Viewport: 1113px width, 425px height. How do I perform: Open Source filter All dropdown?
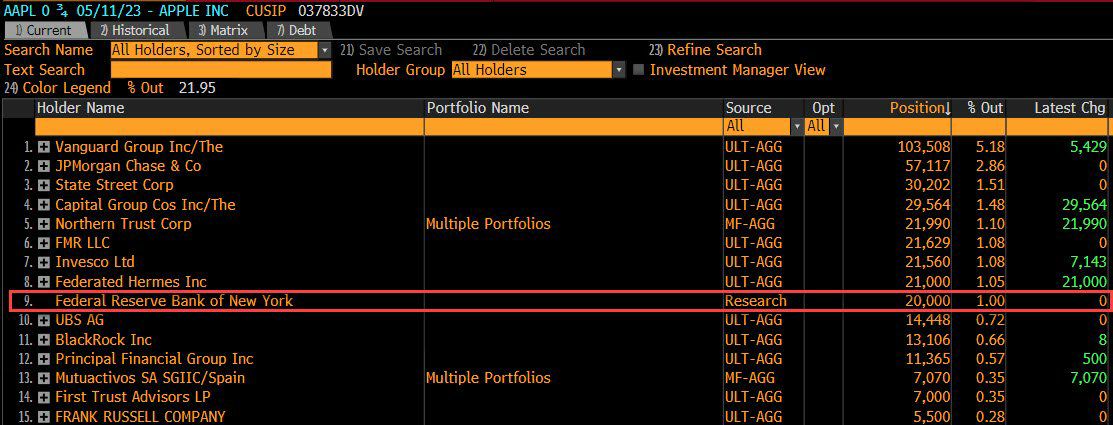[797, 126]
